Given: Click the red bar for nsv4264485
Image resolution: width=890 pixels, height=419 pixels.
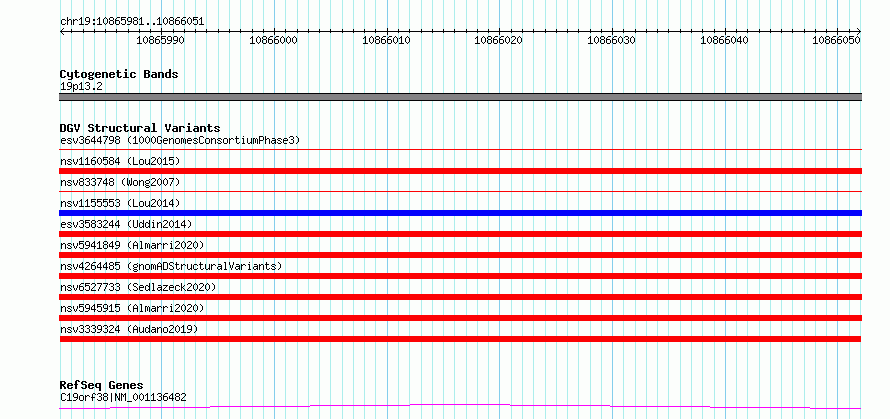Looking at the screenshot, I should tap(460, 276).
